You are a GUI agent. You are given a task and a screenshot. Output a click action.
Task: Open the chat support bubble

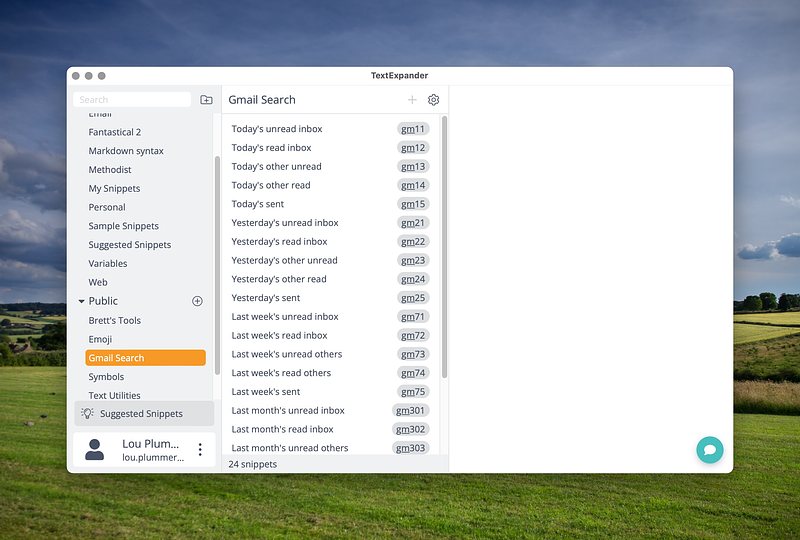click(x=710, y=450)
